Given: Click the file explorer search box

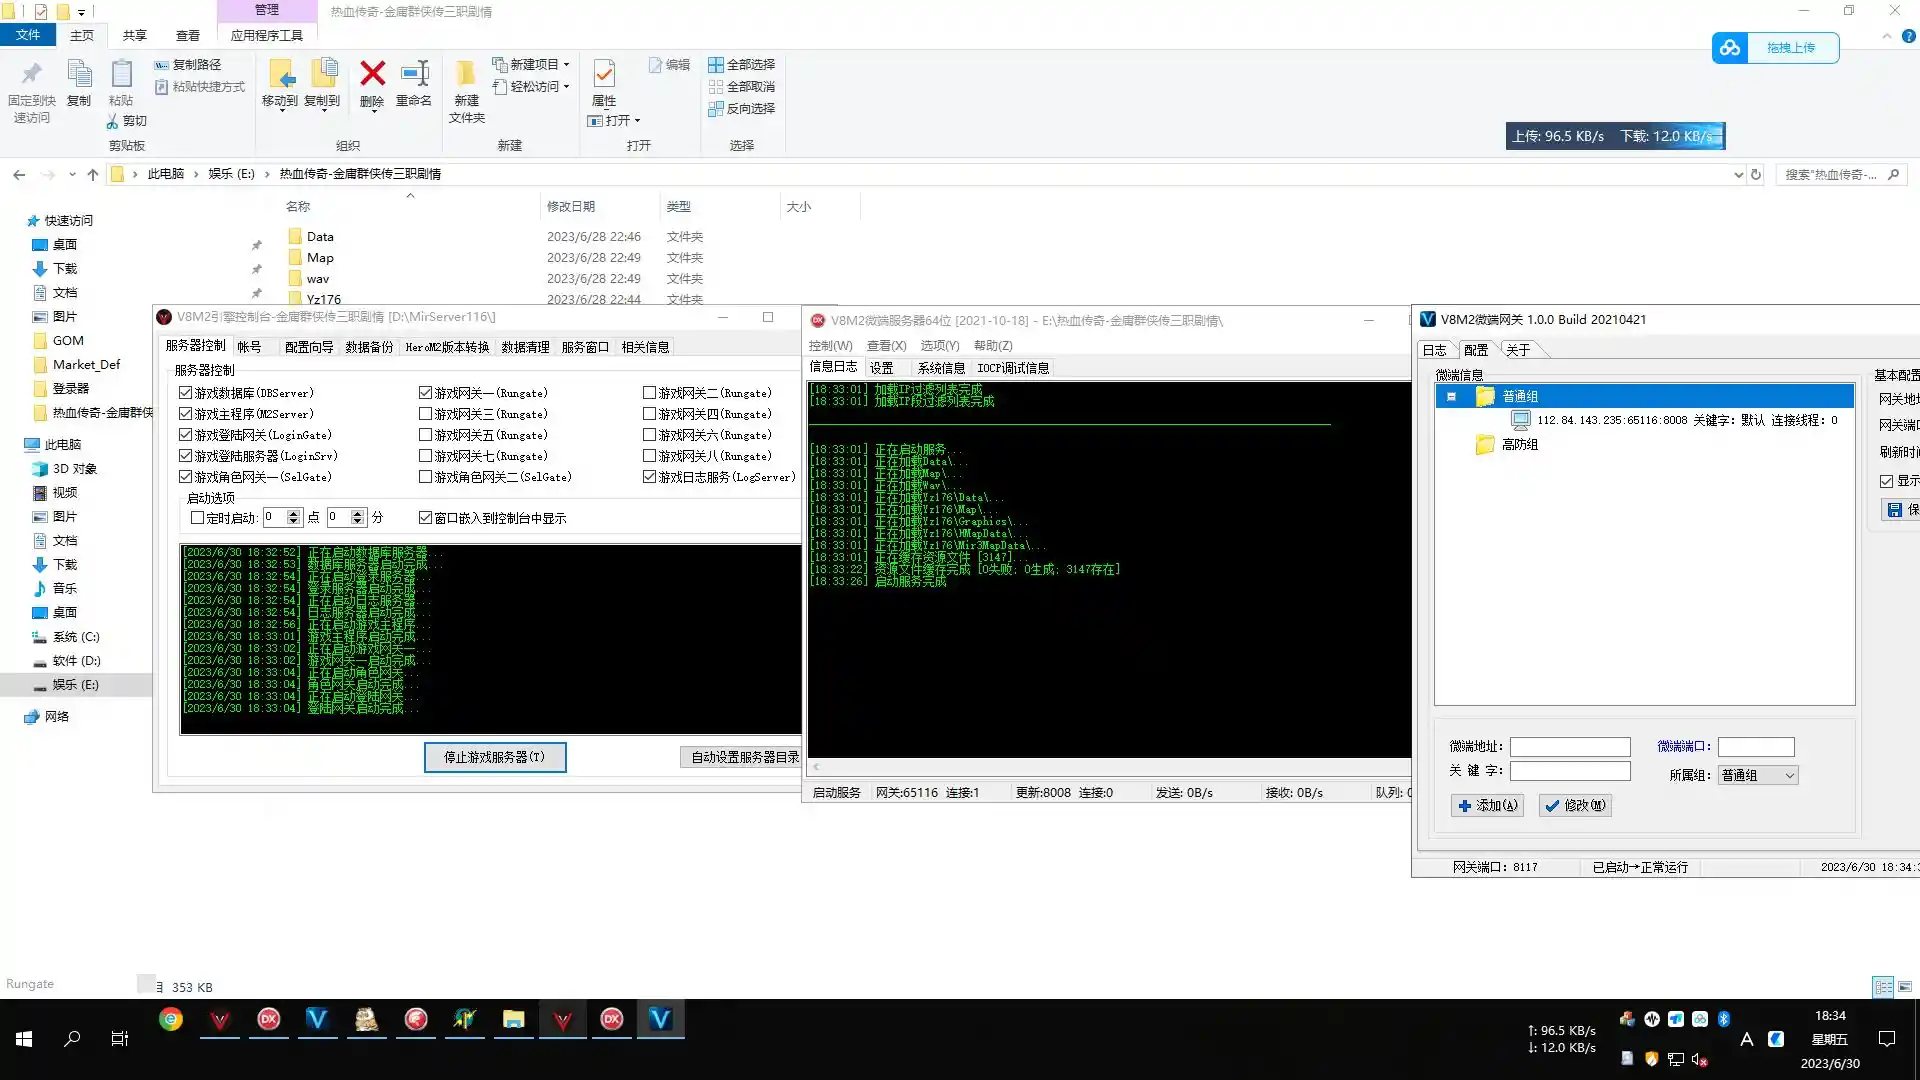Looking at the screenshot, I should point(1842,174).
